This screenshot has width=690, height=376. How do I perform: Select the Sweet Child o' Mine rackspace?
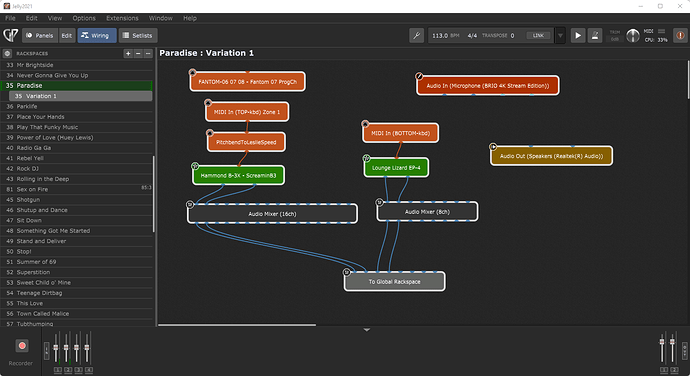pyautogui.click(x=77, y=283)
